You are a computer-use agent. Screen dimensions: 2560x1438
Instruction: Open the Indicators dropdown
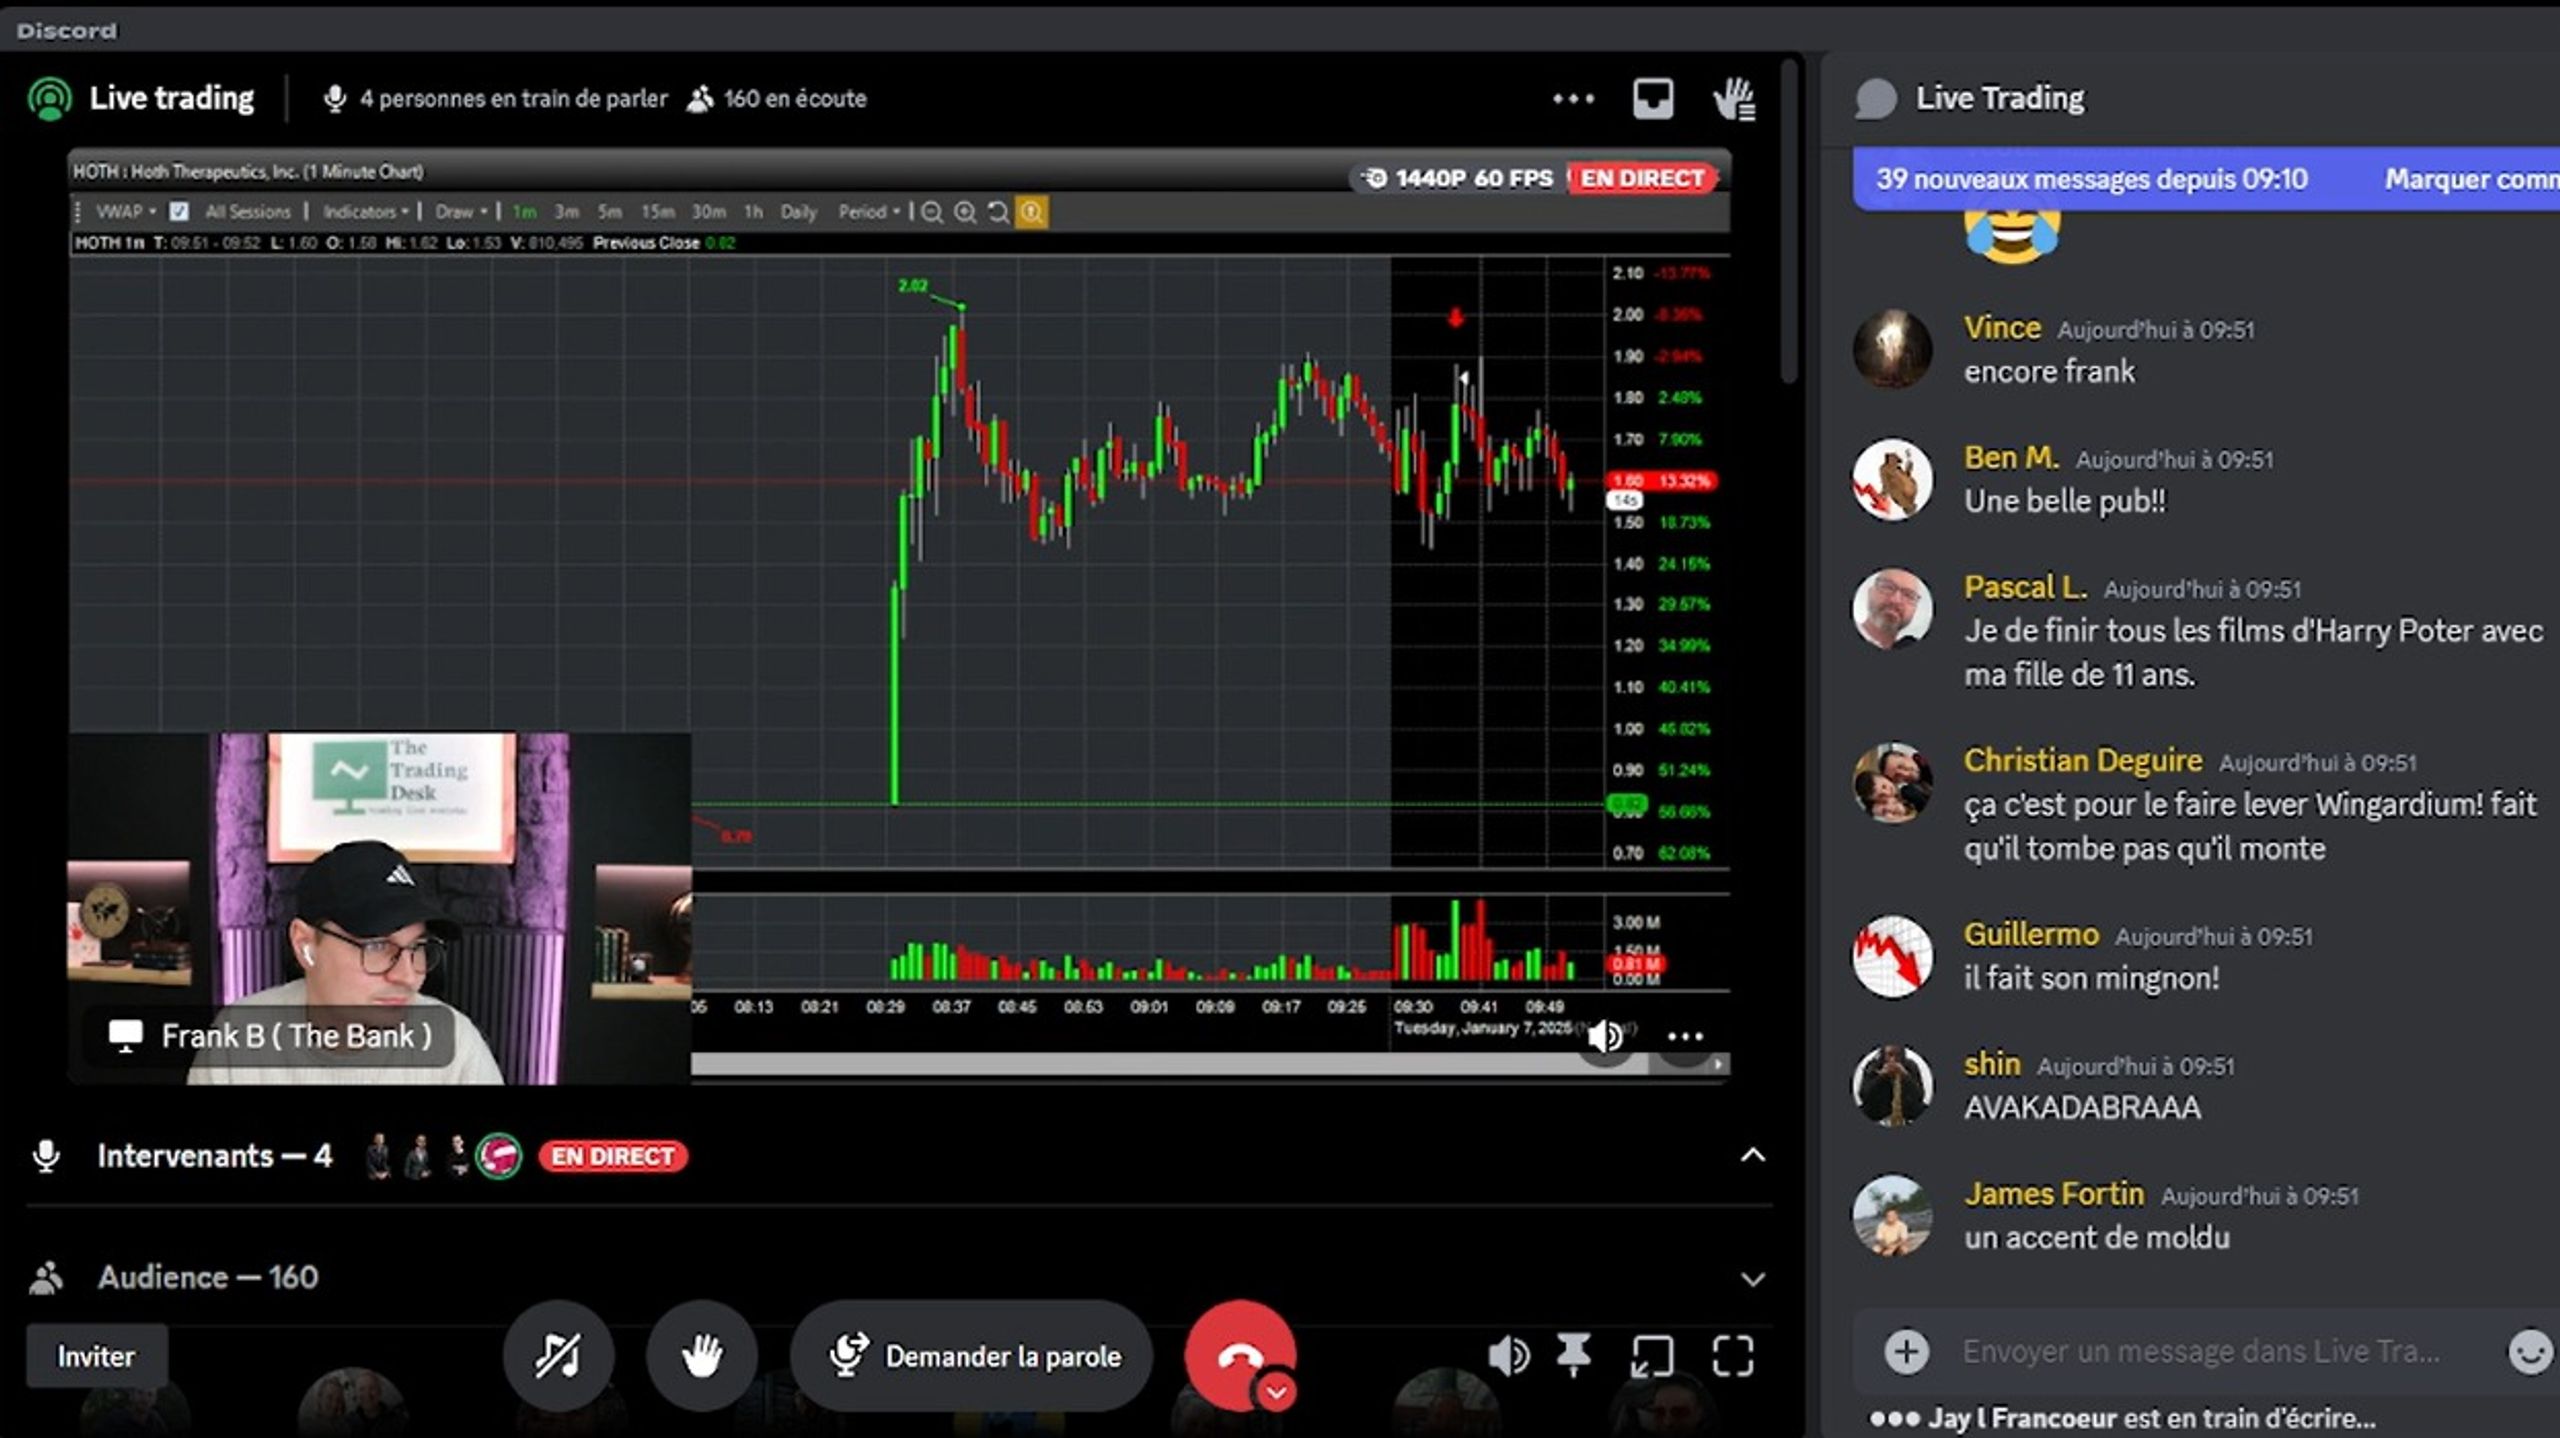[x=365, y=212]
